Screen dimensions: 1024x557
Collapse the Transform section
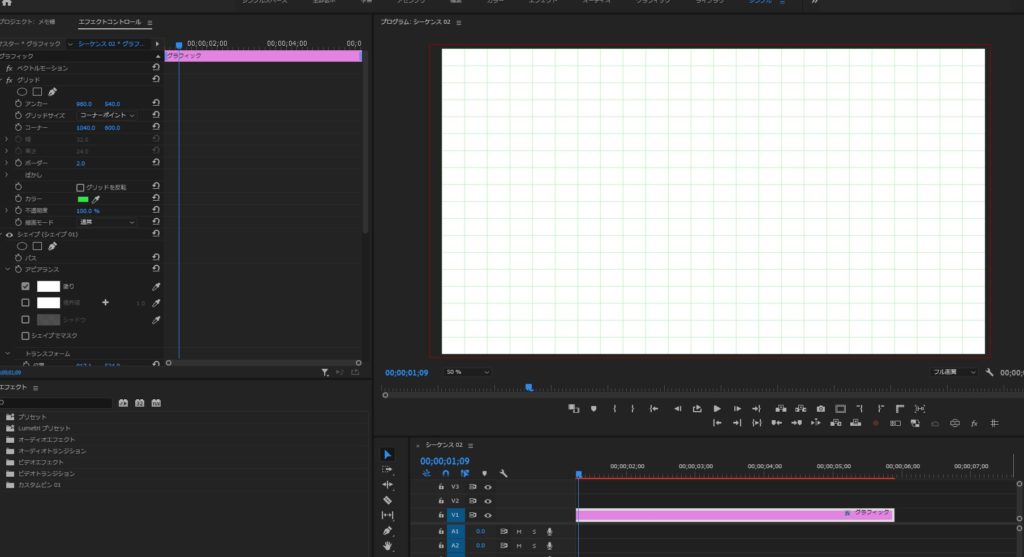pos(8,354)
